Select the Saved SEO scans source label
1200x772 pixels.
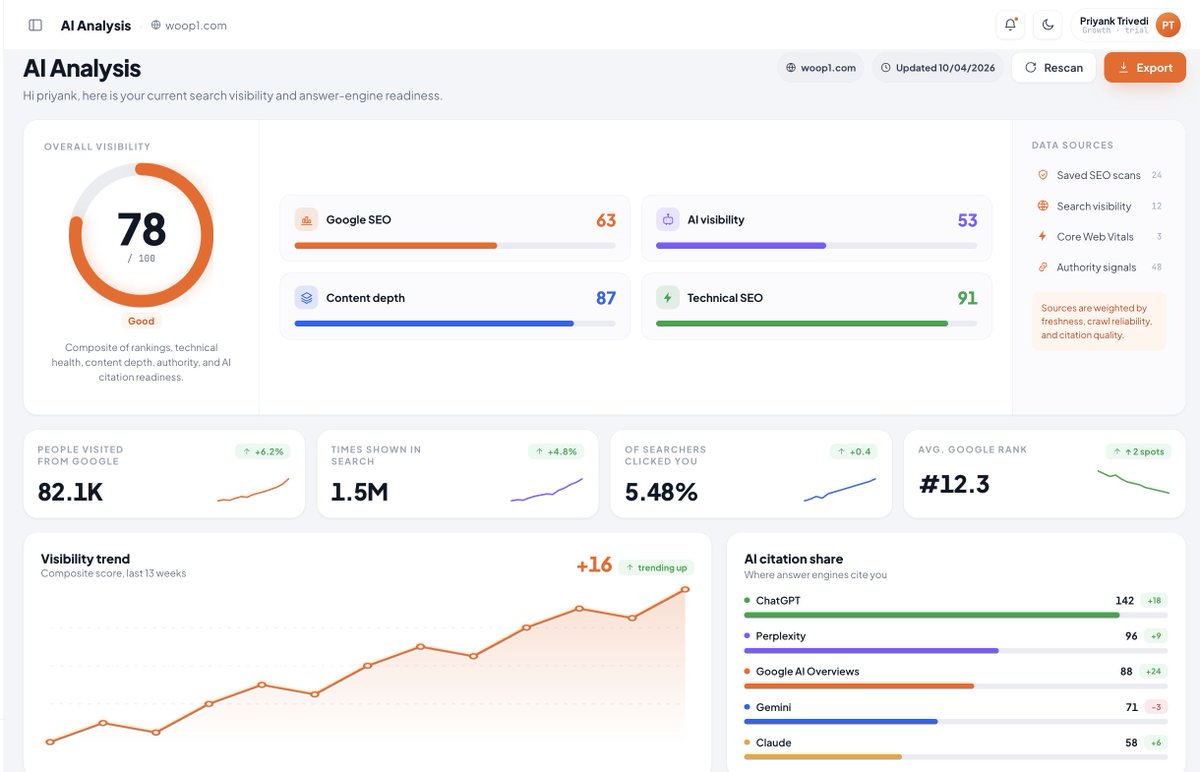(1098, 175)
